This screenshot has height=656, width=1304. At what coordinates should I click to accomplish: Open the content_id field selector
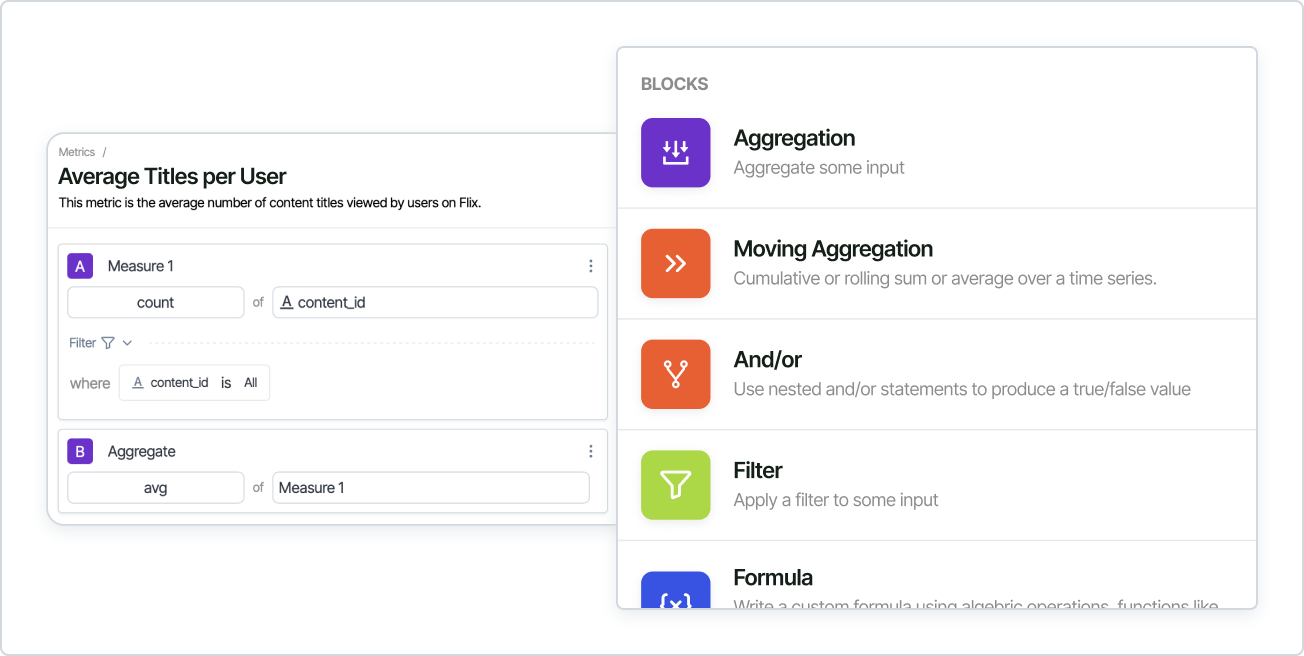[x=435, y=302]
